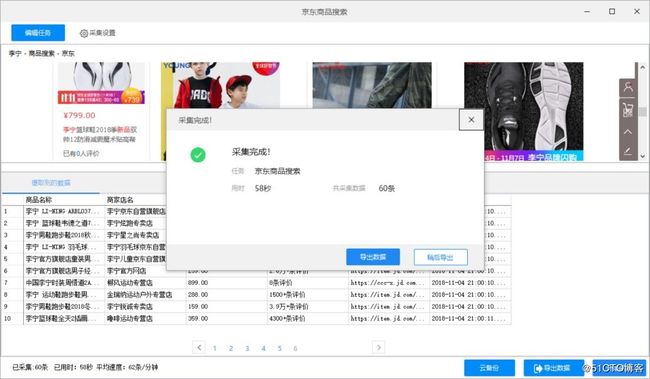Click row 3 李宁网鞋跑步鞋2018秋 cell
Screen dimensions: 650x379
(63, 235)
